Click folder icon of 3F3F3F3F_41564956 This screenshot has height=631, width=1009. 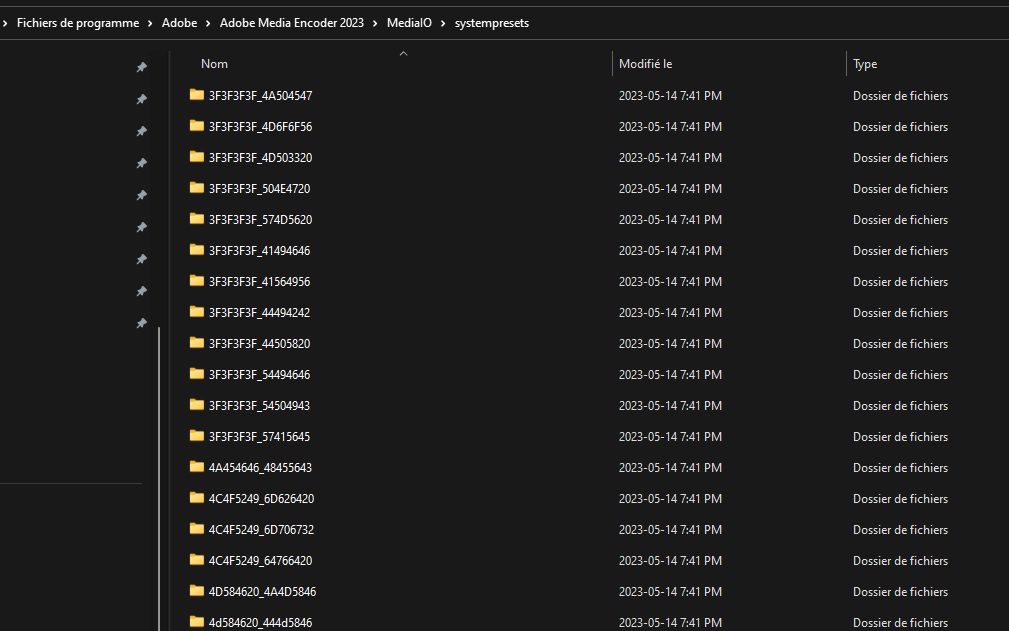pos(197,280)
